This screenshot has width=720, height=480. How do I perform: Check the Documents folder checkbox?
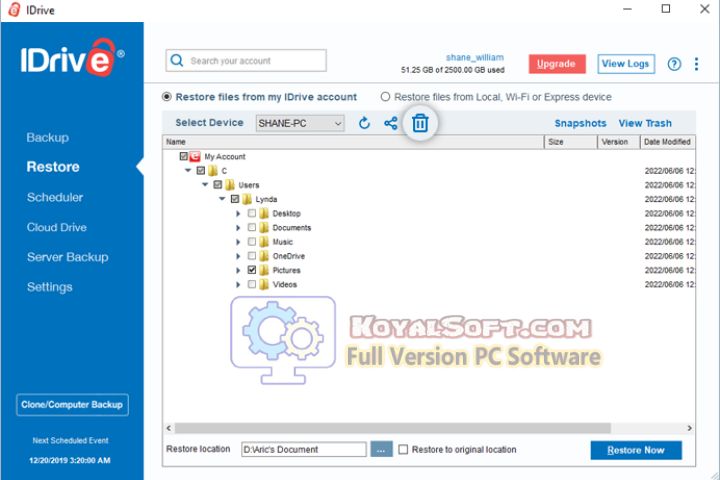tap(252, 227)
